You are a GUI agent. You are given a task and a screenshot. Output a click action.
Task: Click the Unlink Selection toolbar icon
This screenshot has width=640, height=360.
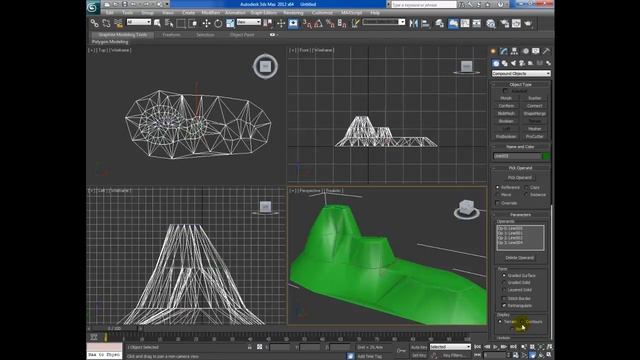(107, 23)
